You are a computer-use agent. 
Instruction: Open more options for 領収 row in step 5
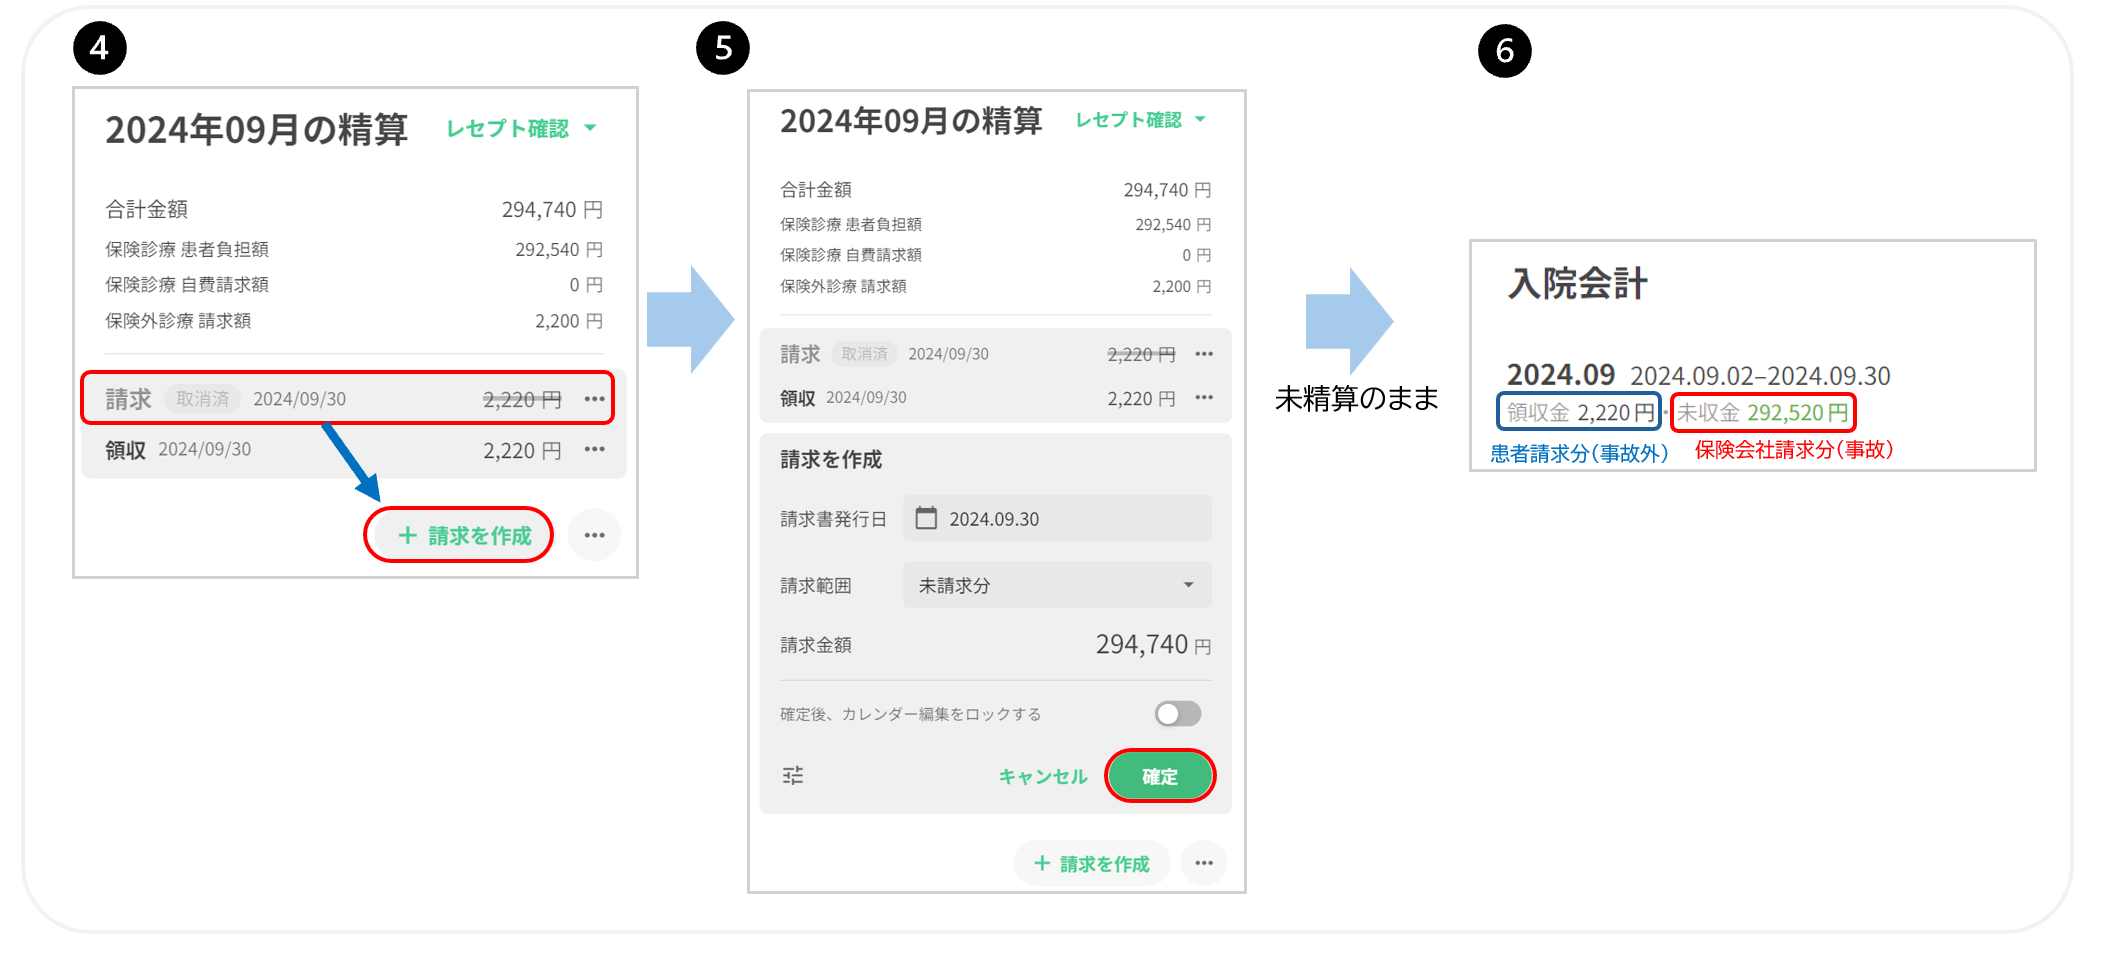pos(1204,398)
